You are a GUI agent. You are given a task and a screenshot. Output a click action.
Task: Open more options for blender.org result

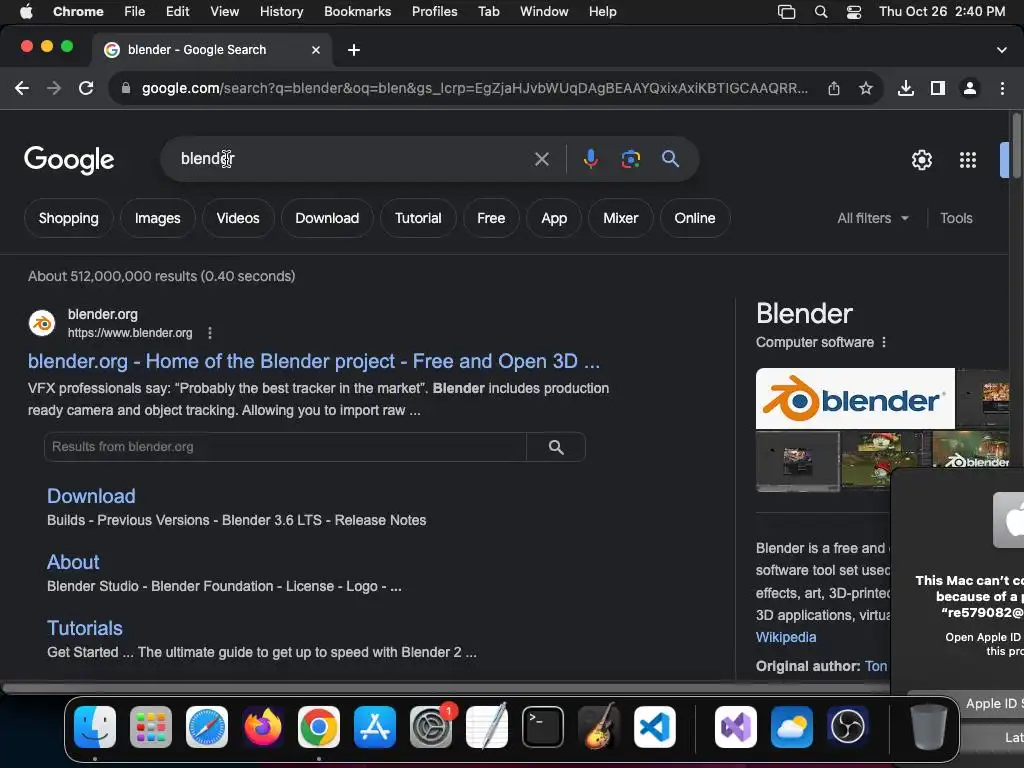click(210, 333)
